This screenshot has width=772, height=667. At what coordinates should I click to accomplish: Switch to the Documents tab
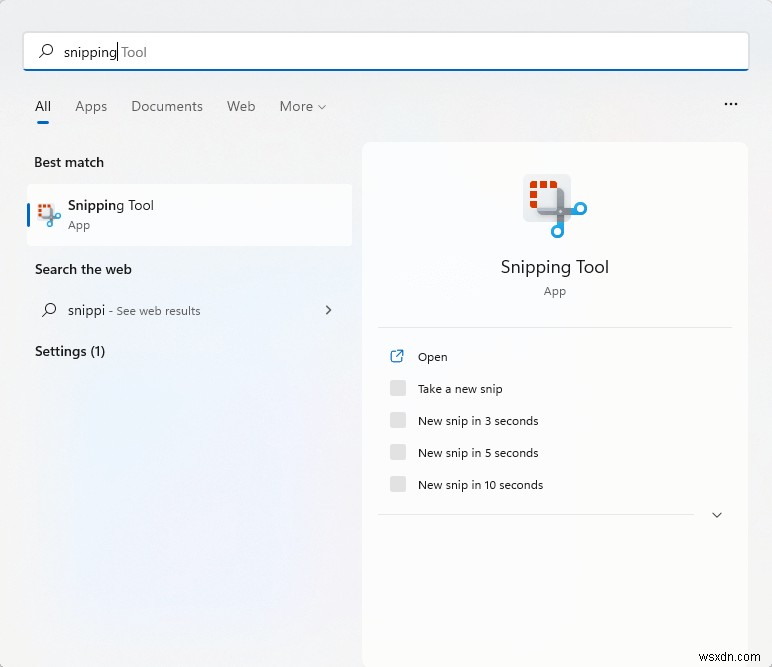167,106
